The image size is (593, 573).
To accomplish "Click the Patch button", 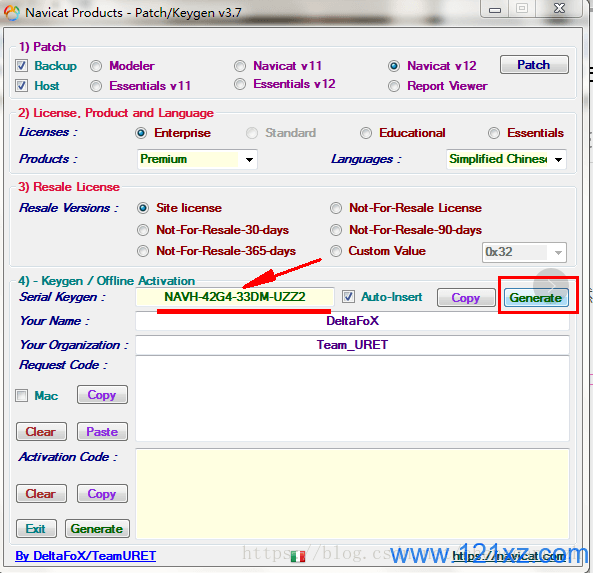I will pos(534,65).
